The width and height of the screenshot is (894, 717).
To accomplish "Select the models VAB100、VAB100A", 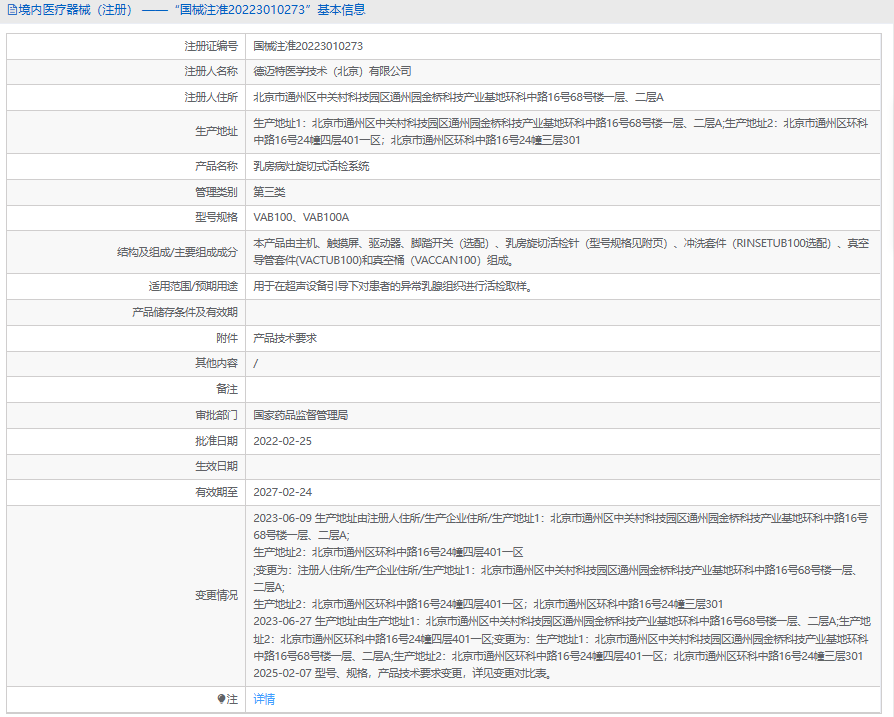I will [x=301, y=217].
